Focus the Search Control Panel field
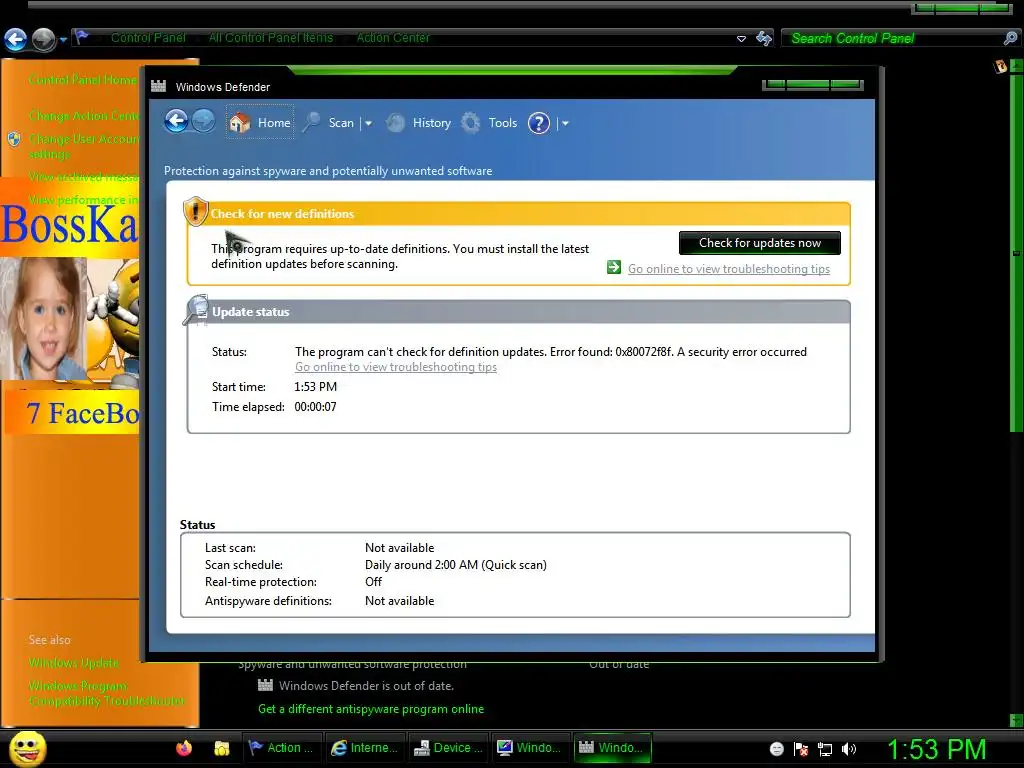The height and width of the screenshot is (768, 1024). (893, 39)
